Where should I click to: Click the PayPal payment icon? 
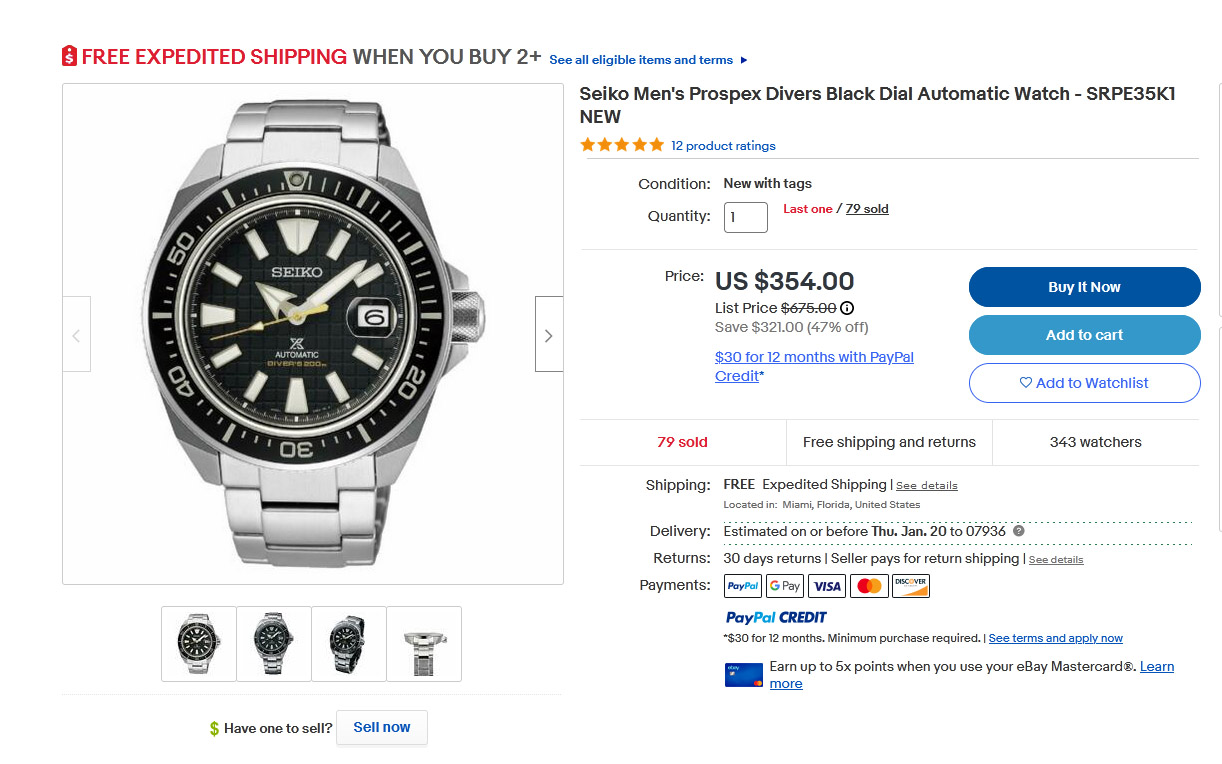tap(742, 586)
